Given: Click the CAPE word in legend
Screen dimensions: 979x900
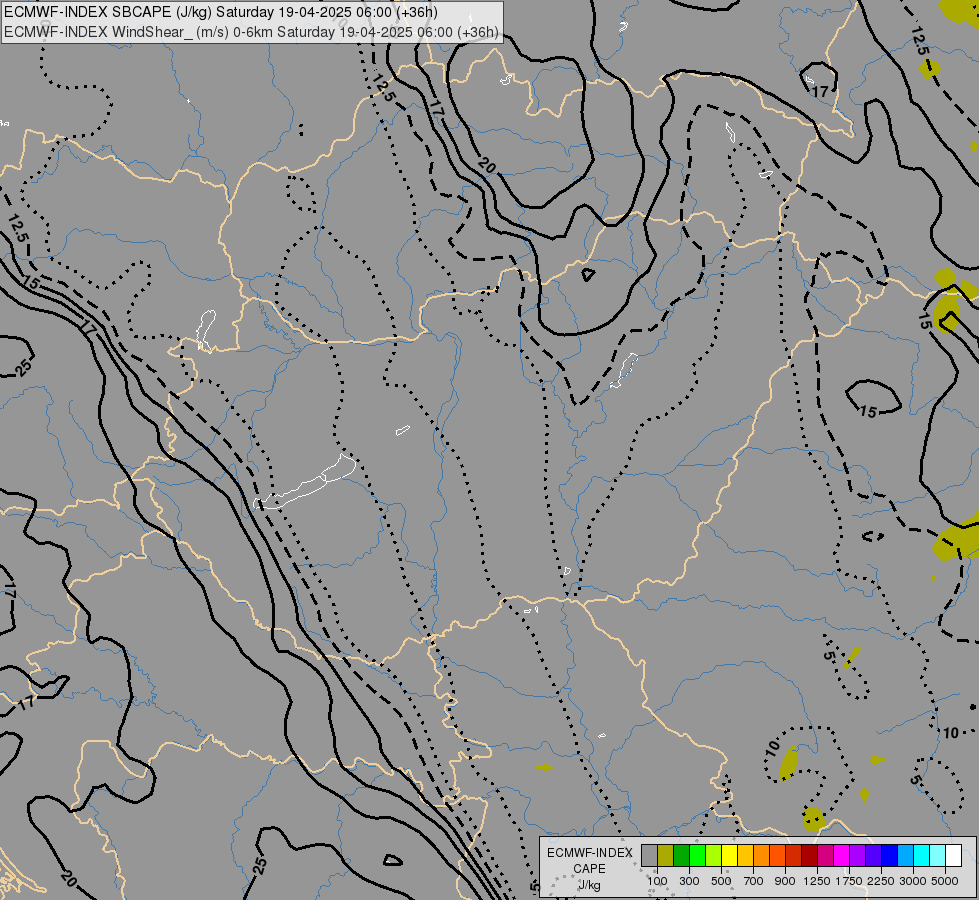Looking at the screenshot, I should [589, 869].
